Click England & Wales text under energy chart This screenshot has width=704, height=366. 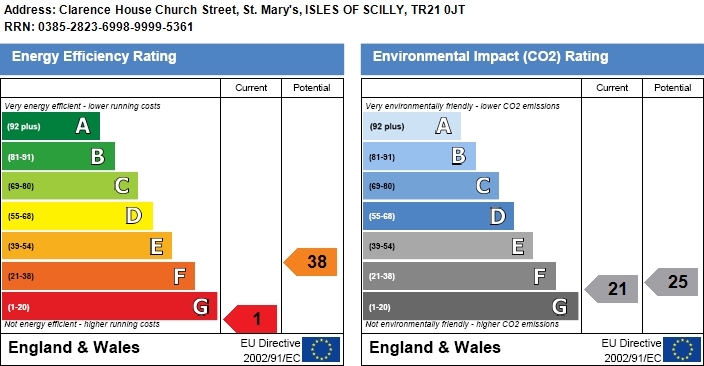click(x=74, y=348)
